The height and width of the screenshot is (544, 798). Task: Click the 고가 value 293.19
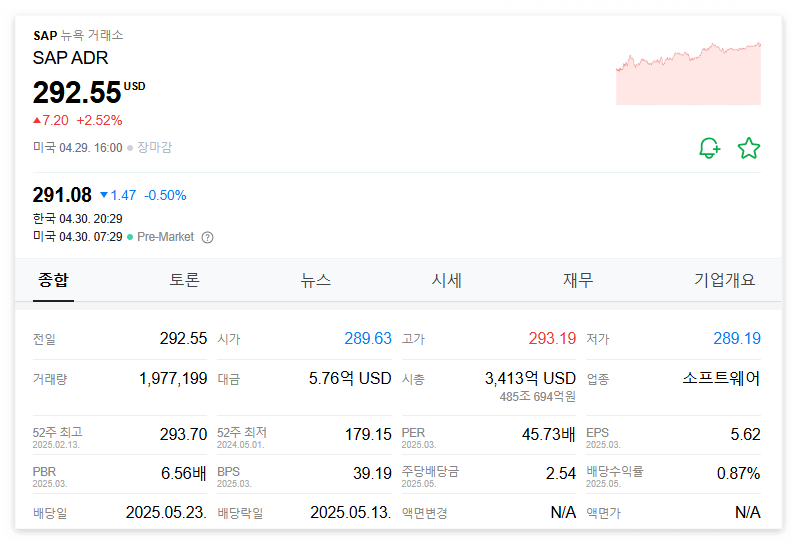click(552, 338)
